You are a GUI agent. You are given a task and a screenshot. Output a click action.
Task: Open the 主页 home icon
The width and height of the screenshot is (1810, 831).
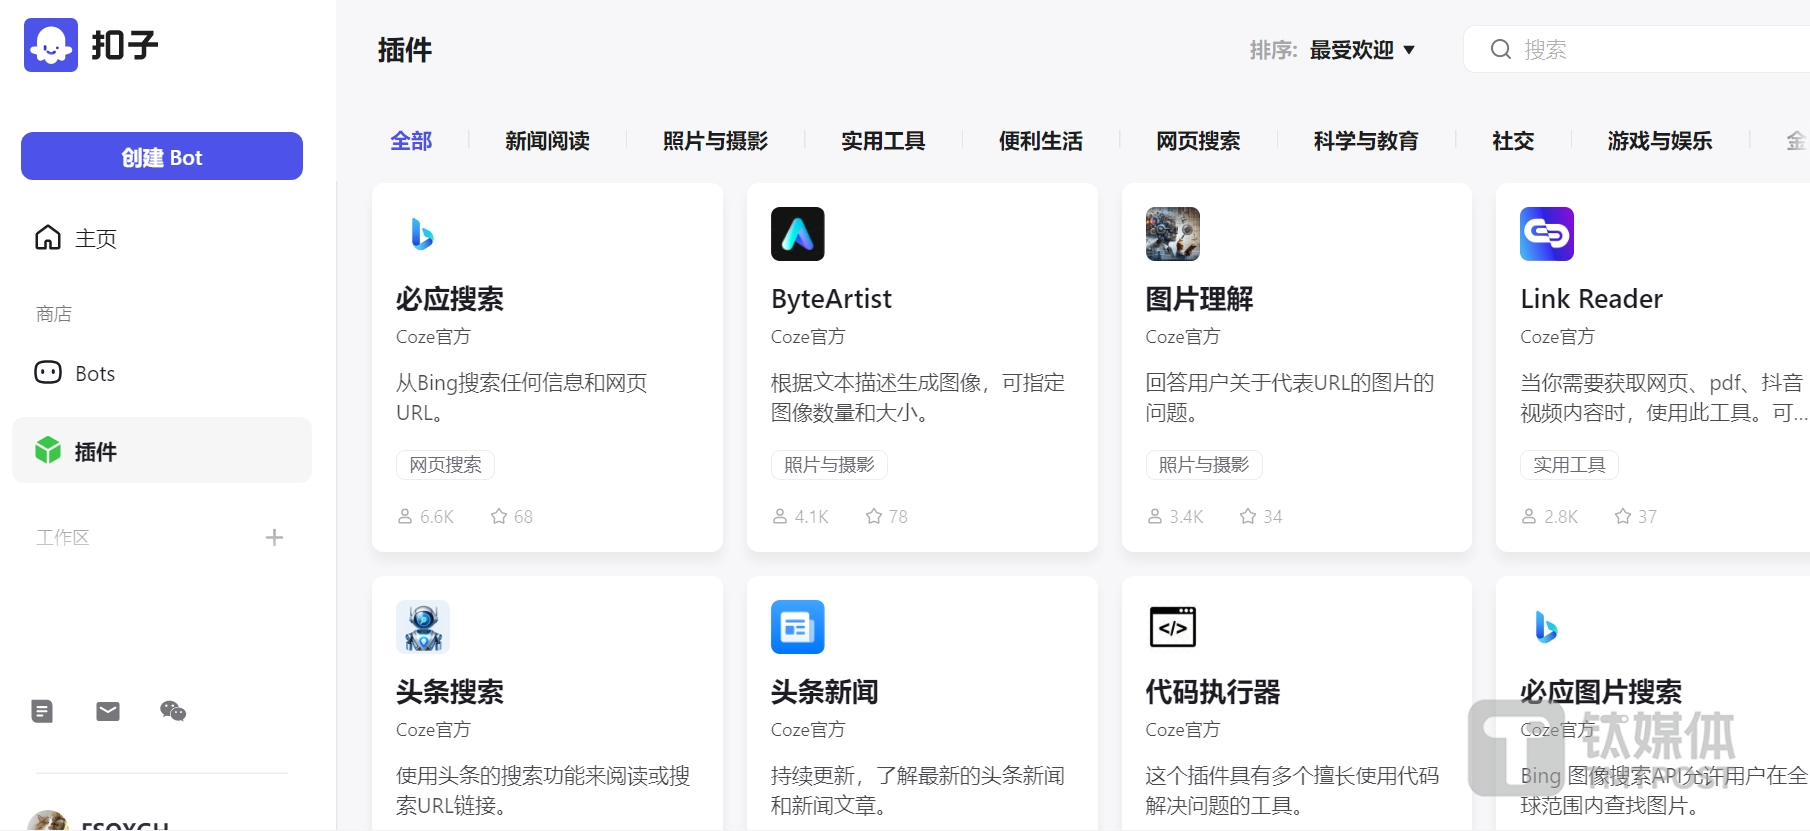pos(48,238)
